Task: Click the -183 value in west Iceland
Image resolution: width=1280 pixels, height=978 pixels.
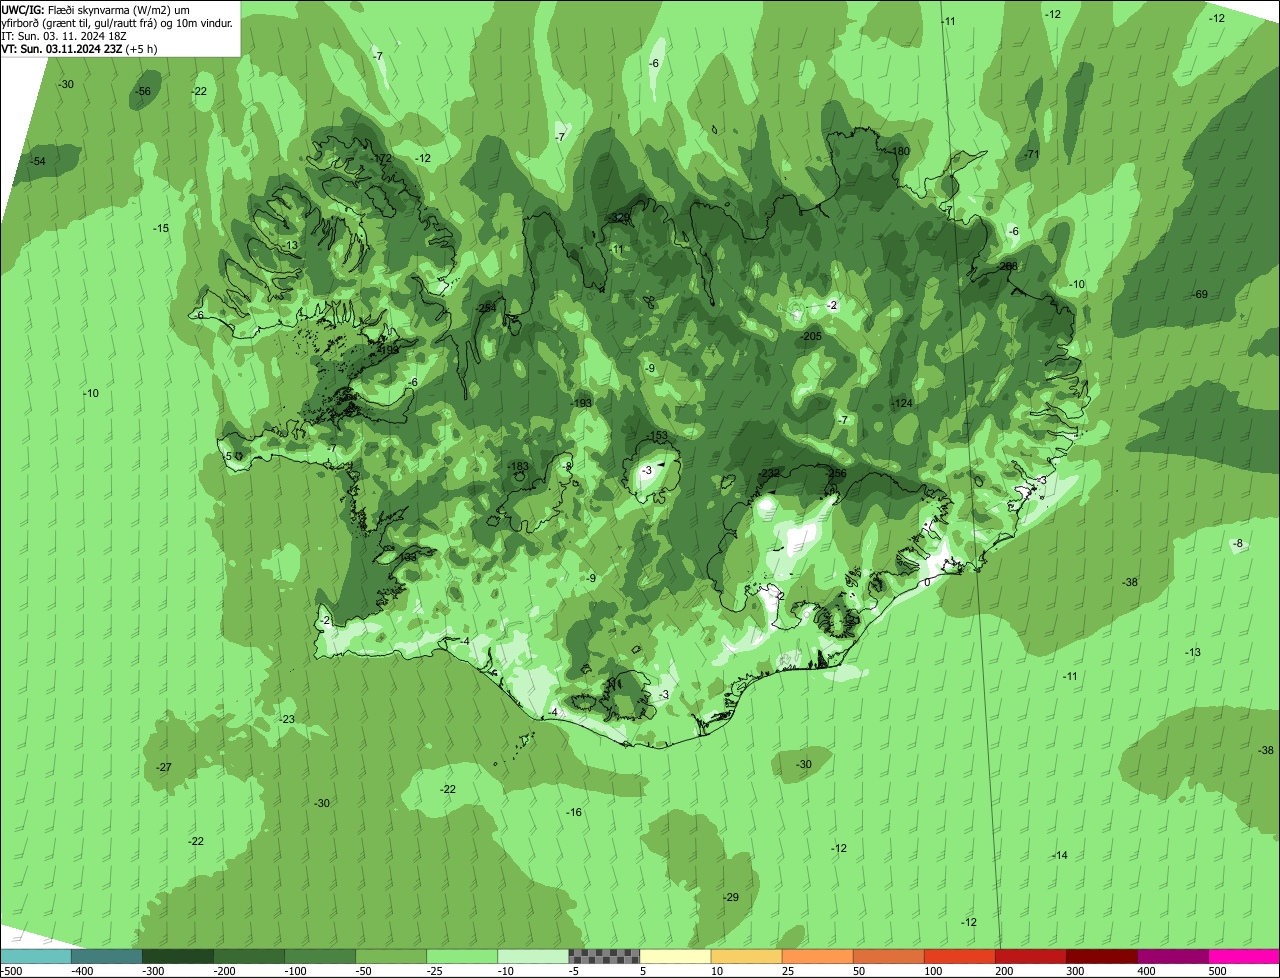Action: 518,466
